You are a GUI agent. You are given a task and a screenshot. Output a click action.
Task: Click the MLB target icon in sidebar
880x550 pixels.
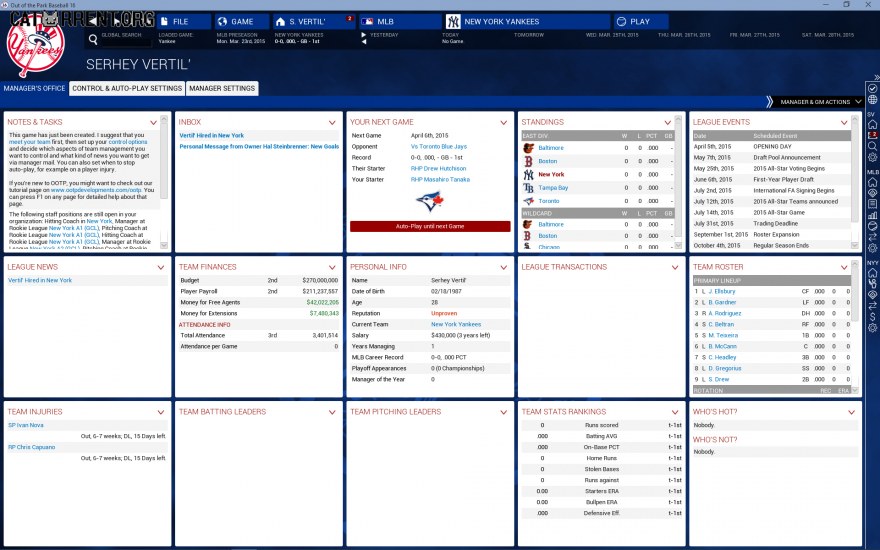(872, 192)
